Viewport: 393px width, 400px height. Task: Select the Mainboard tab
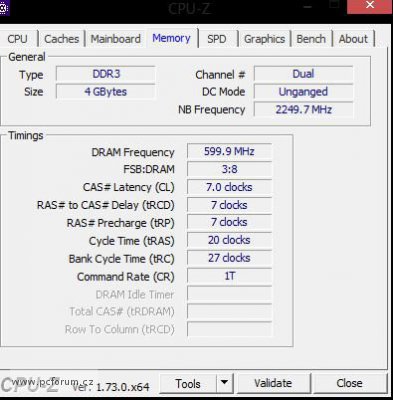[x=116, y=39]
